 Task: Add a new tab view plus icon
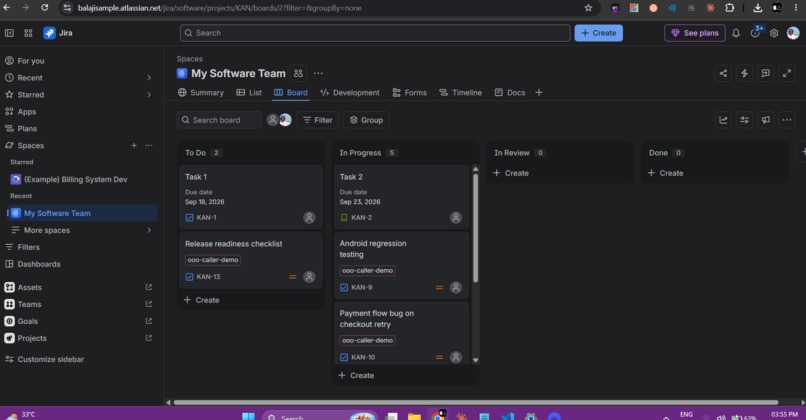(x=539, y=93)
